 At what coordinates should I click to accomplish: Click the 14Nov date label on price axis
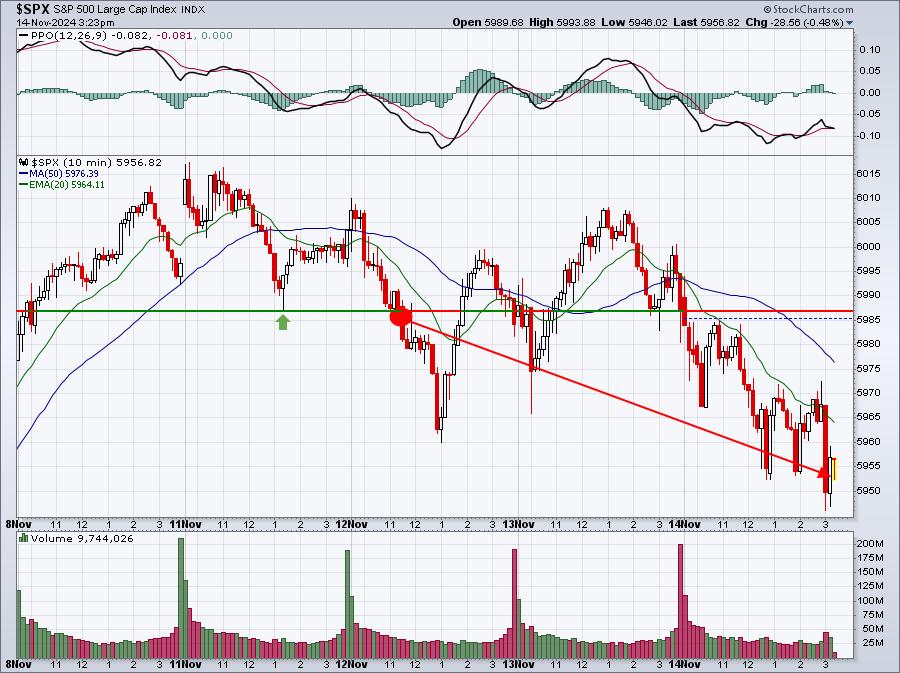tap(685, 524)
